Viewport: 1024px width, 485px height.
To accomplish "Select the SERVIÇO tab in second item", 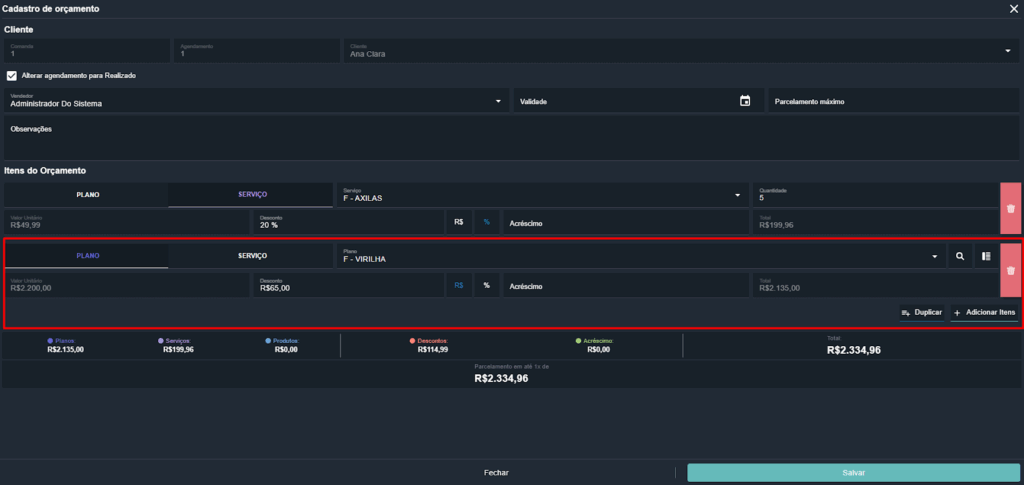I will pyautogui.click(x=251, y=256).
